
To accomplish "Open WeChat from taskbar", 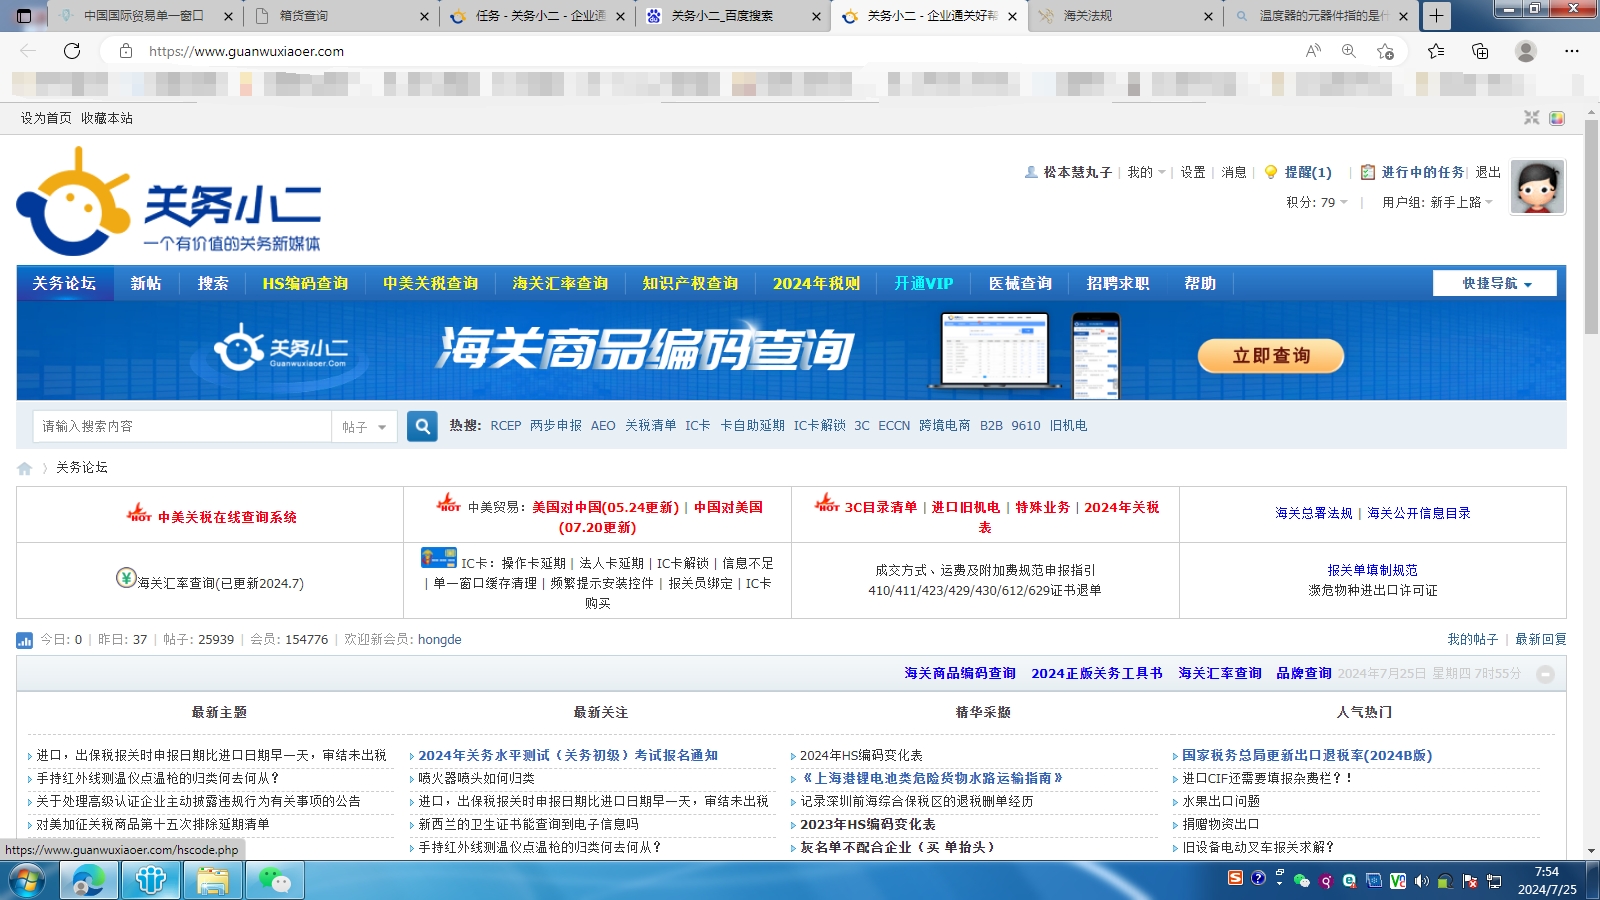I will click(x=274, y=881).
